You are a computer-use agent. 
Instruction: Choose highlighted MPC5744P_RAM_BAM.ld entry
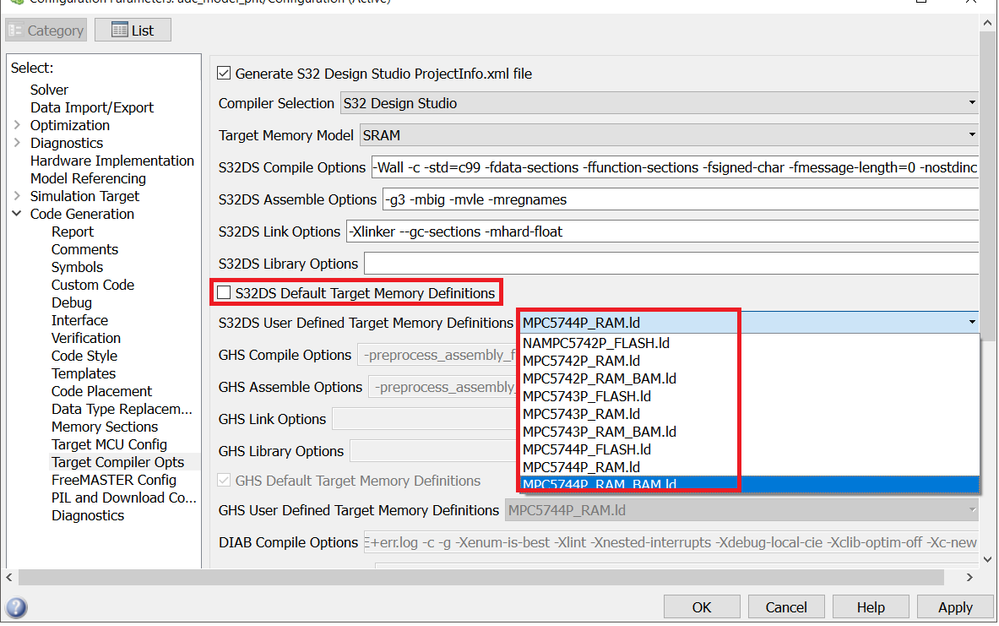tap(749, 485)
